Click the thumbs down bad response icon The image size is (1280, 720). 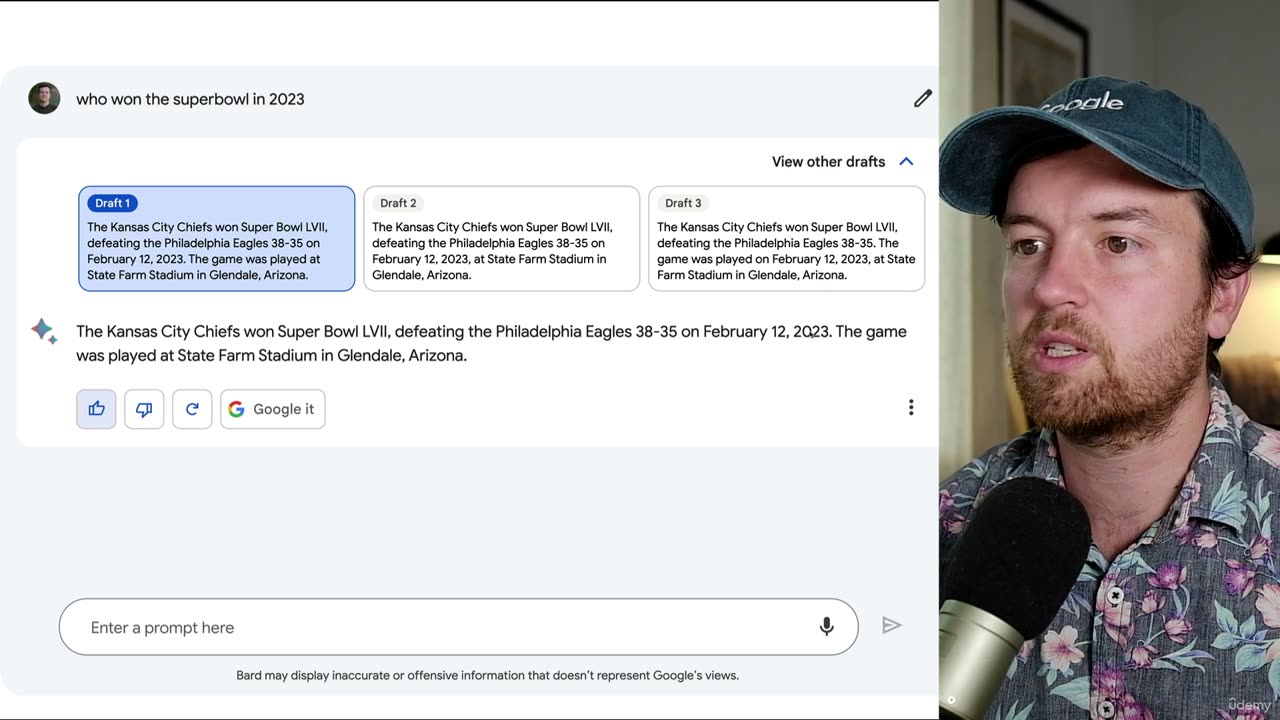click(x=144, y=409)
